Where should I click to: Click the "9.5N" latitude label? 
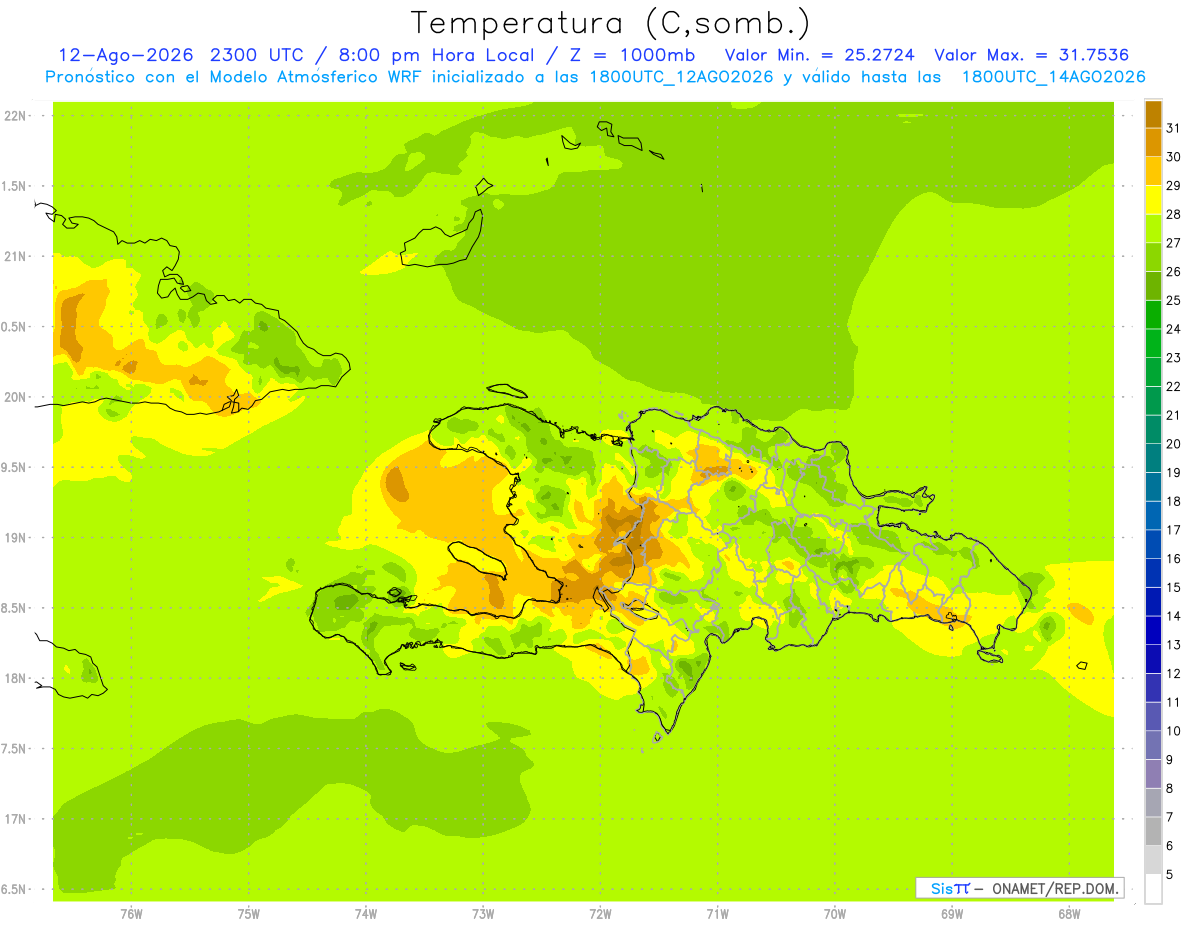(x=15, y=467)
